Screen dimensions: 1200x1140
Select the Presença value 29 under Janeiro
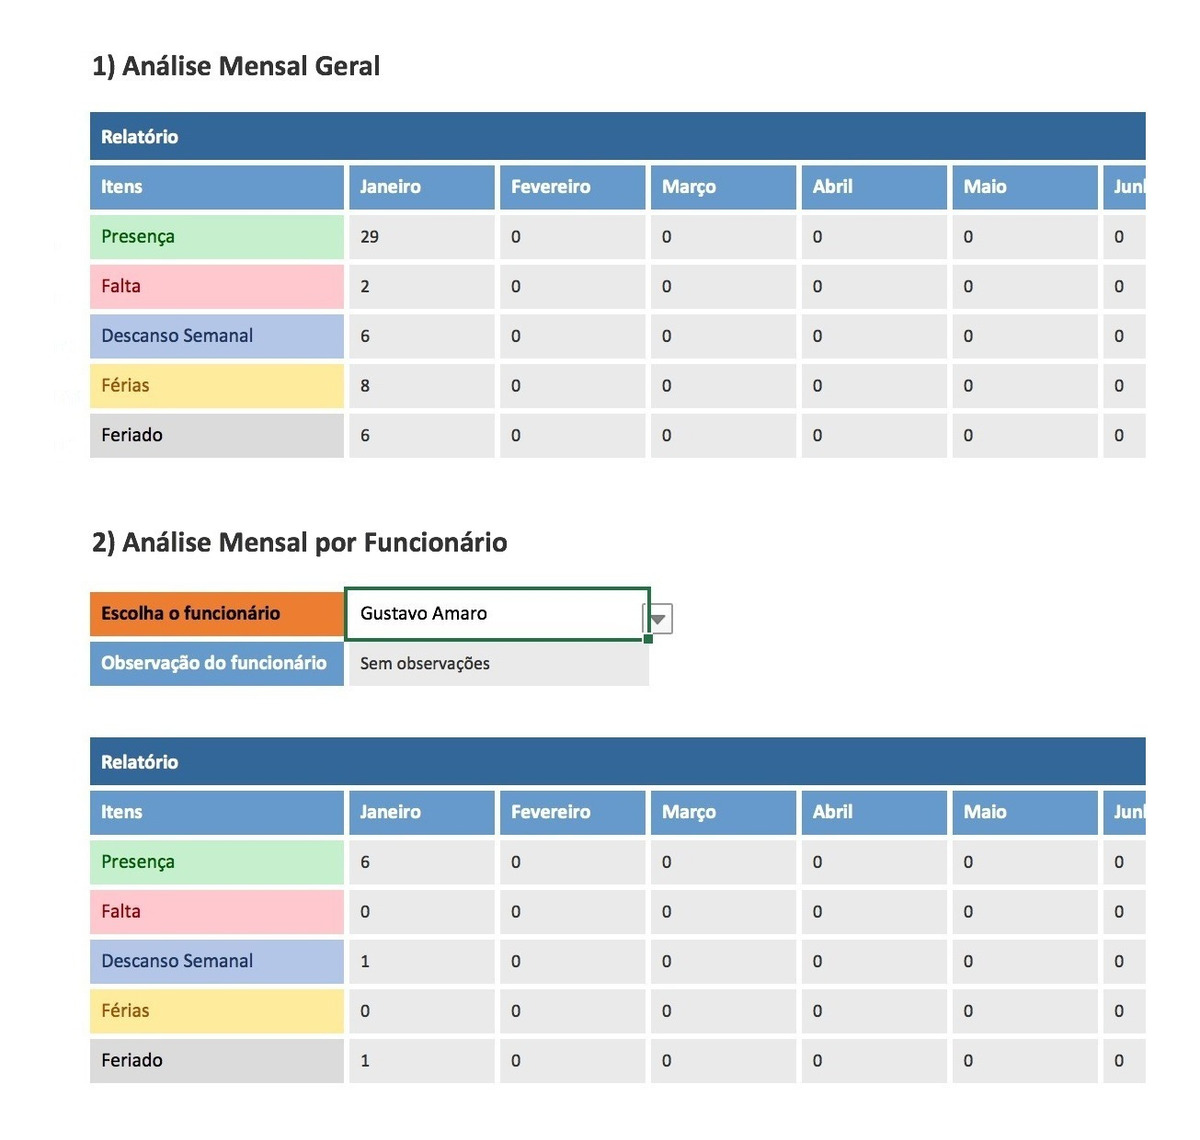coord(421,237)
